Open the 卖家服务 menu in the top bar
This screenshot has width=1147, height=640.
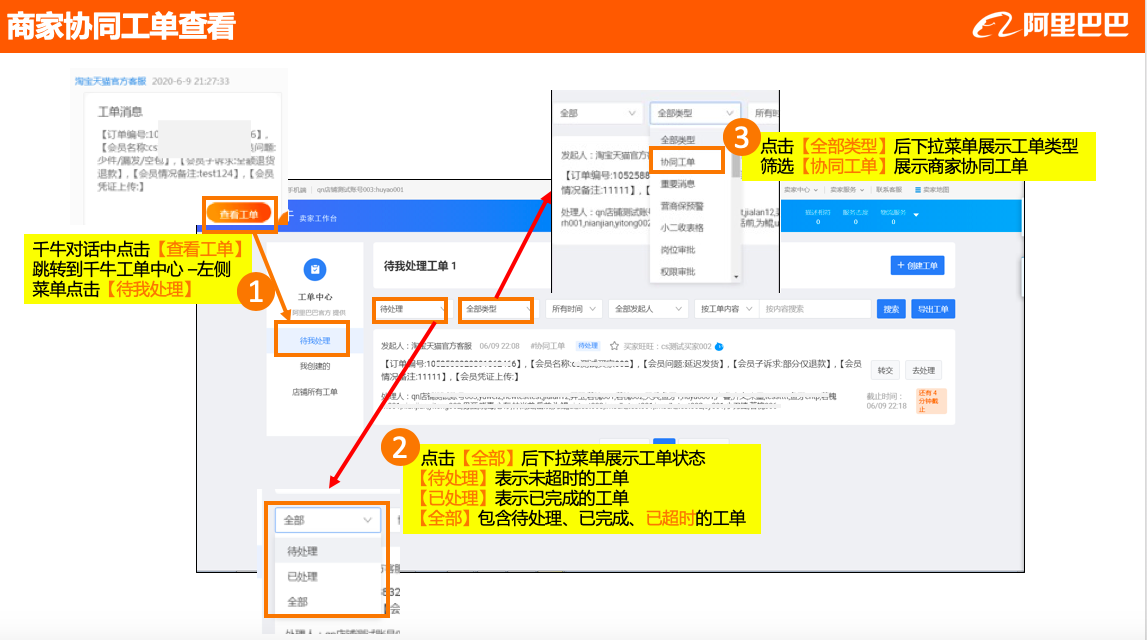[847, 190]
